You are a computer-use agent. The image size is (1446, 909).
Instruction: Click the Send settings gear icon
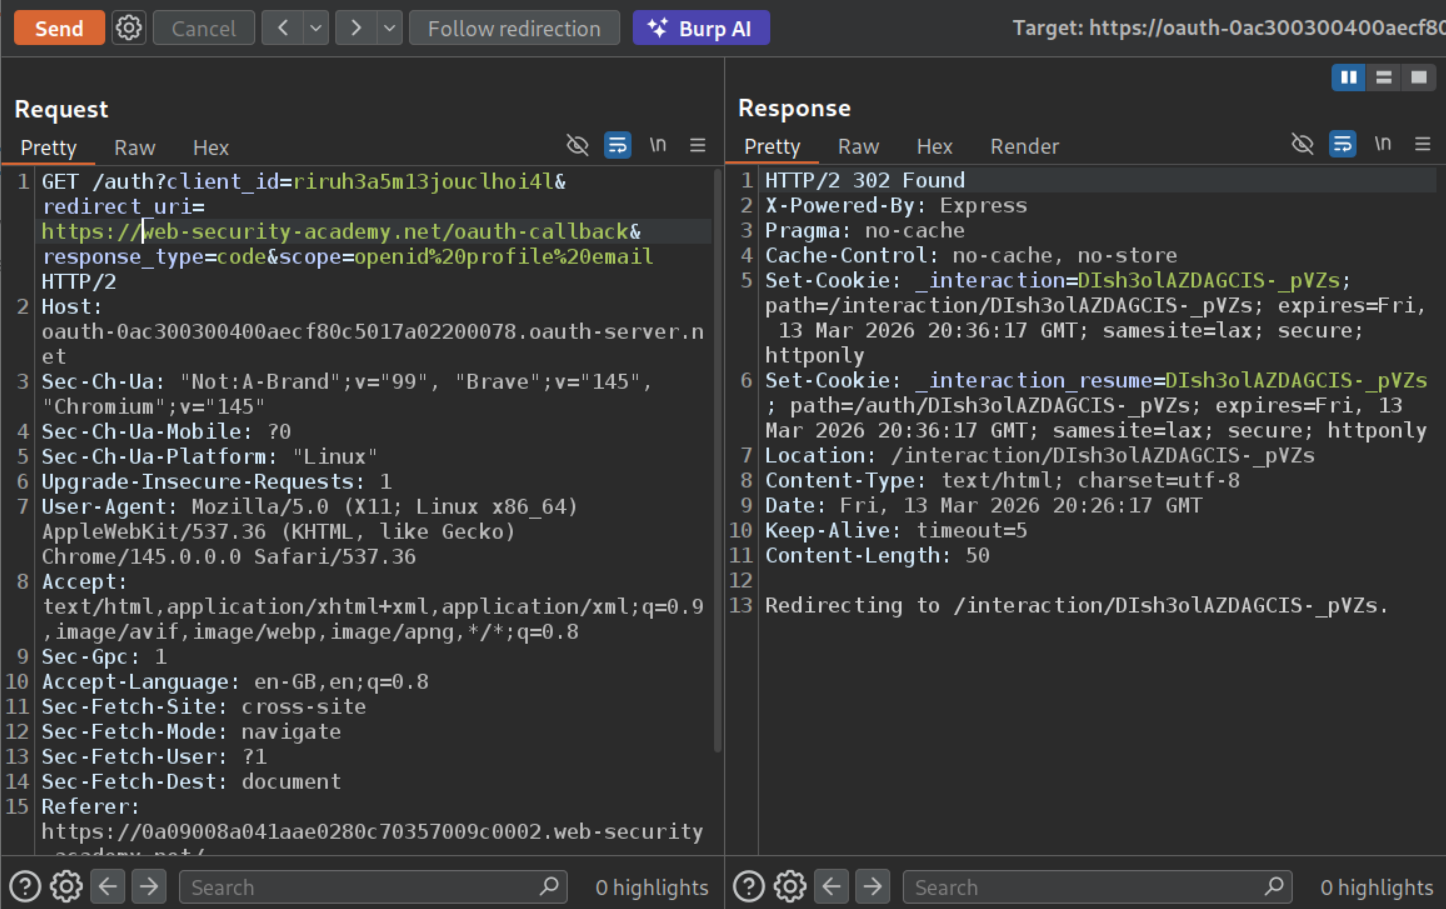[x=129, y=28]
